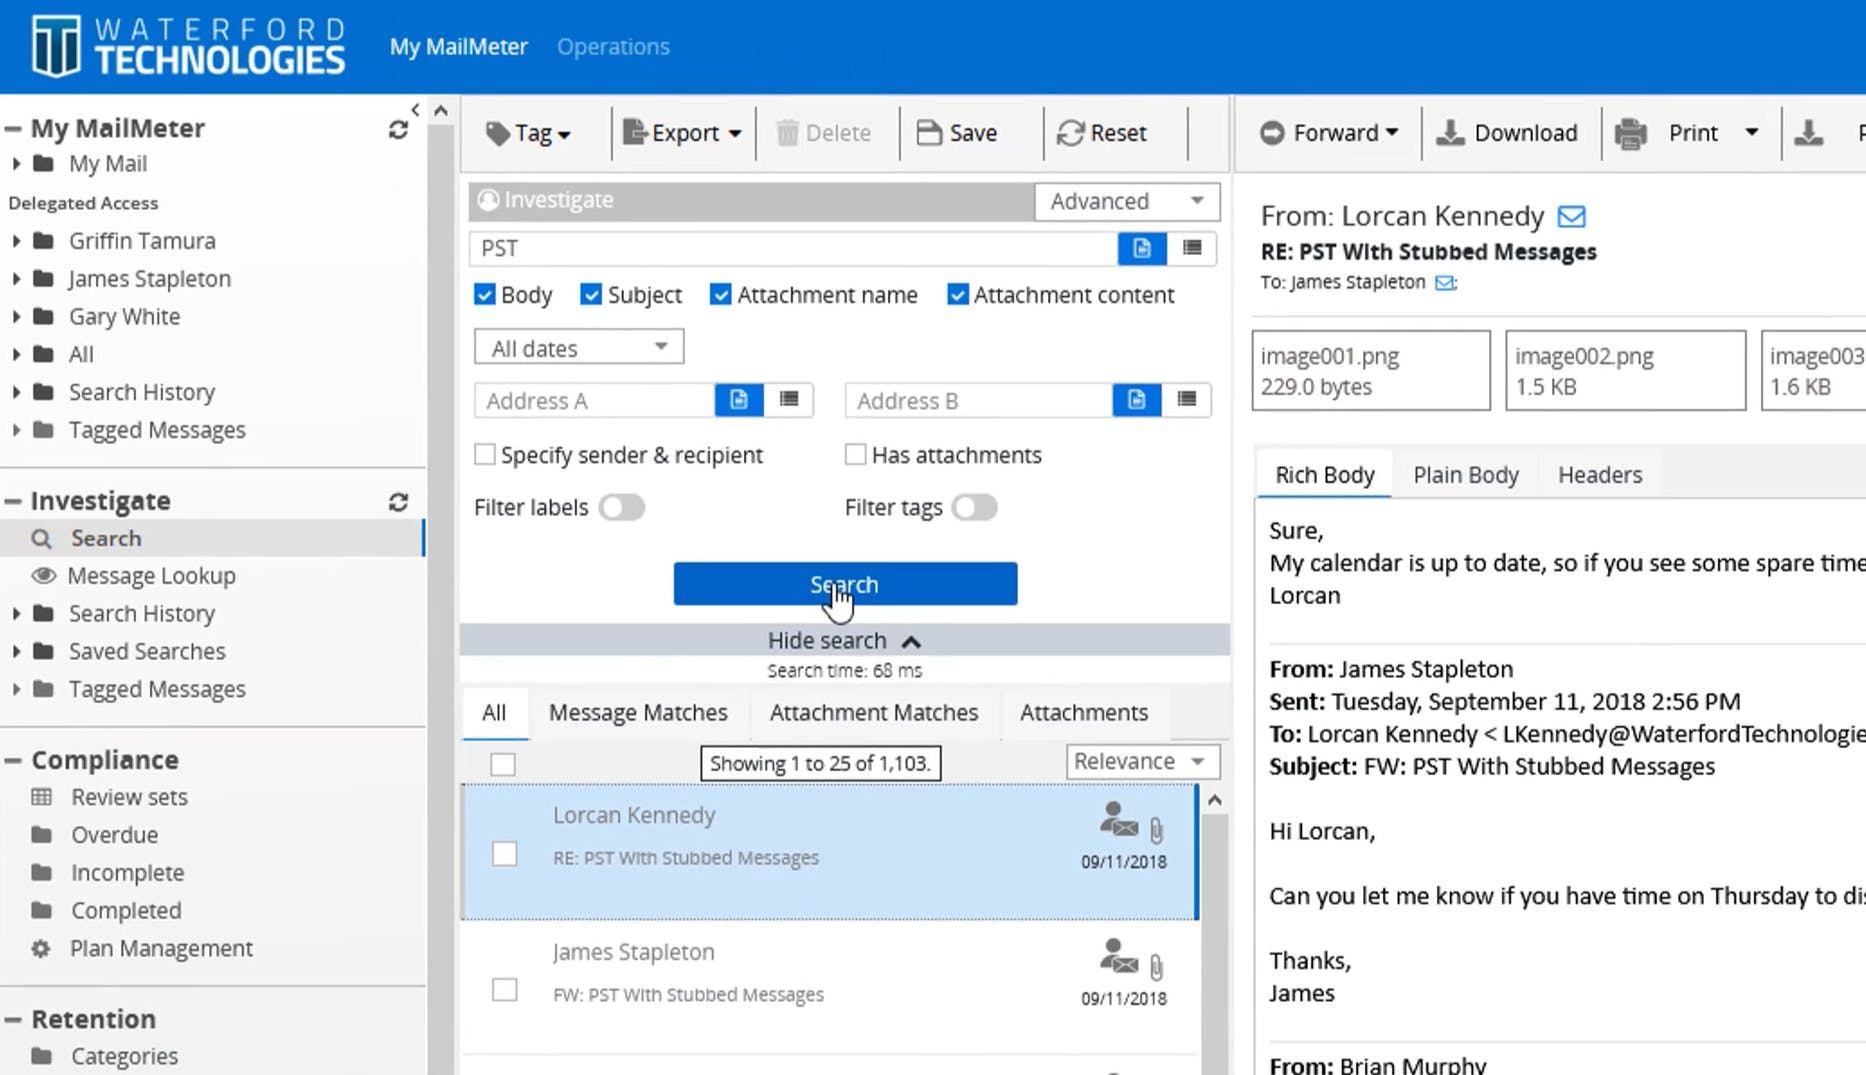
Task: Switch to the Attachments results tab
Action: [1084, 713]
